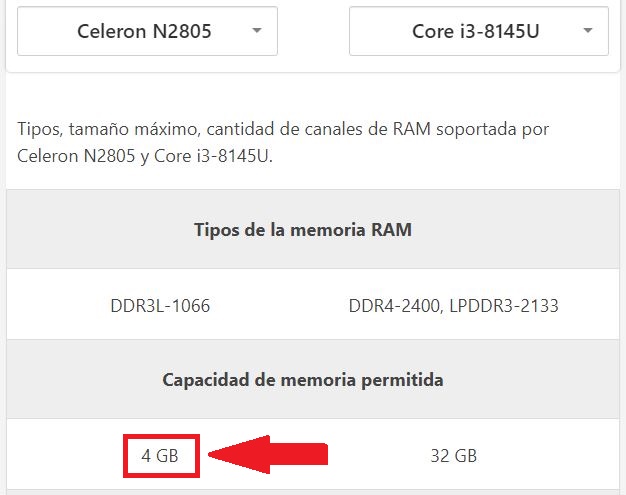Click Core i3-8145U in the description paragraph
This screenshot has height=495, width=626.
coord(213,156)
